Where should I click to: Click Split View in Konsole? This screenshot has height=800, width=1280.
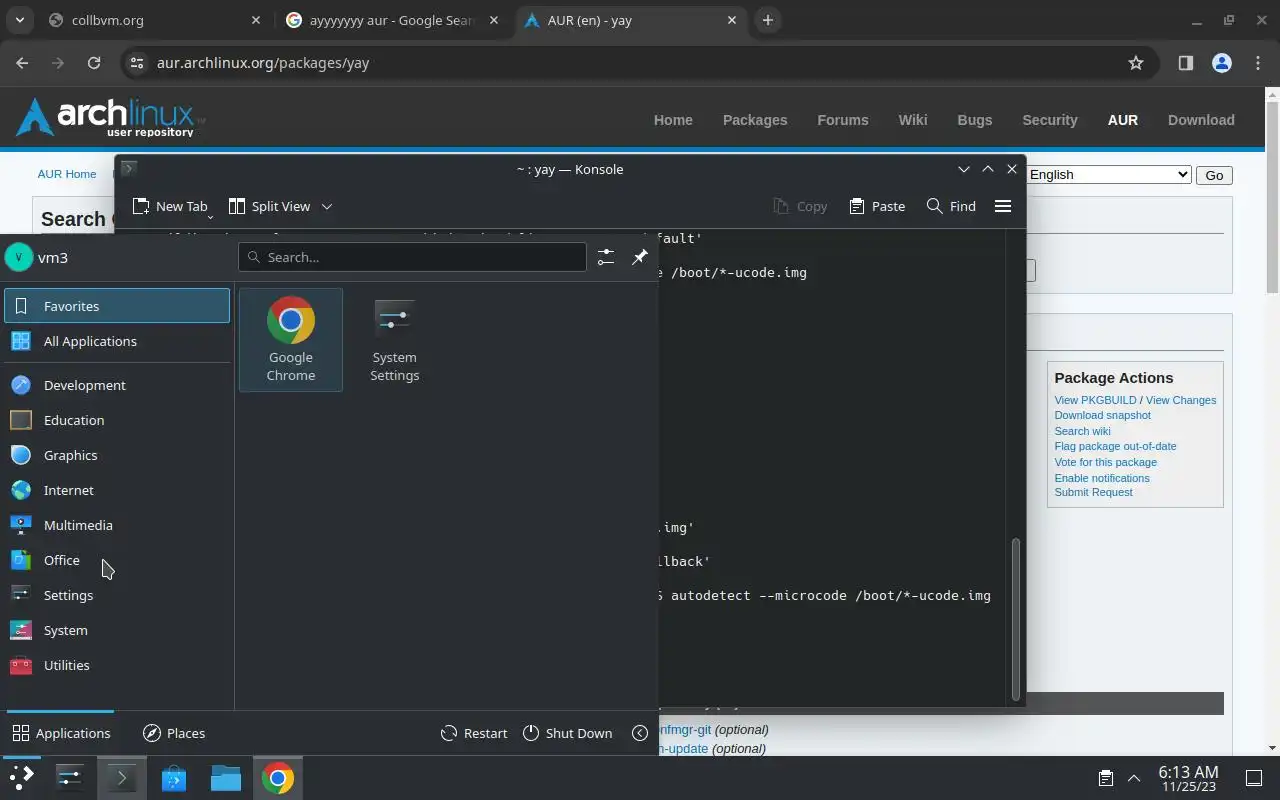[x=269, y=206]
